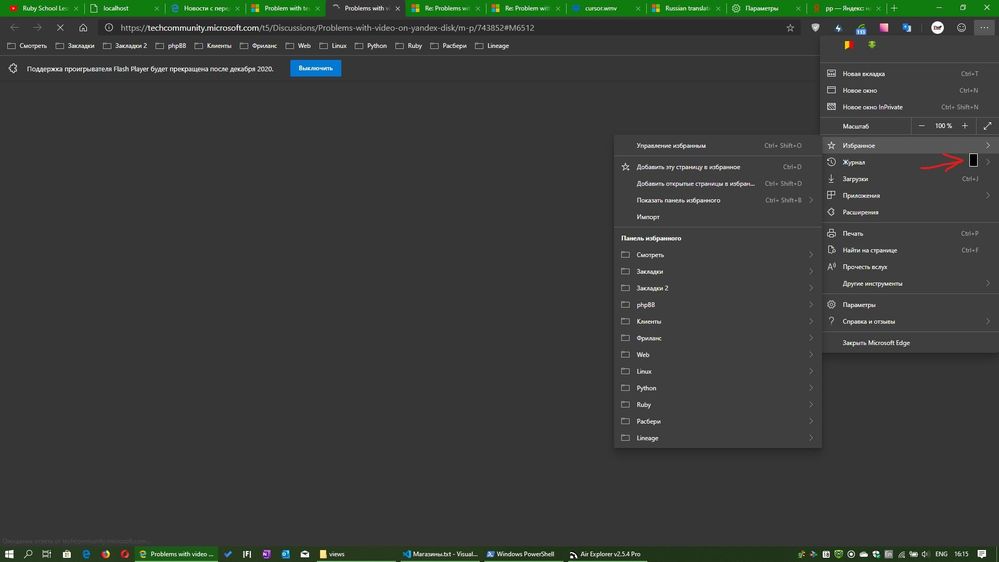The height and width of the screenshot is (562, 999).
Task: Choose Добавить эту страницу в избранное
Action: point(717,167)
